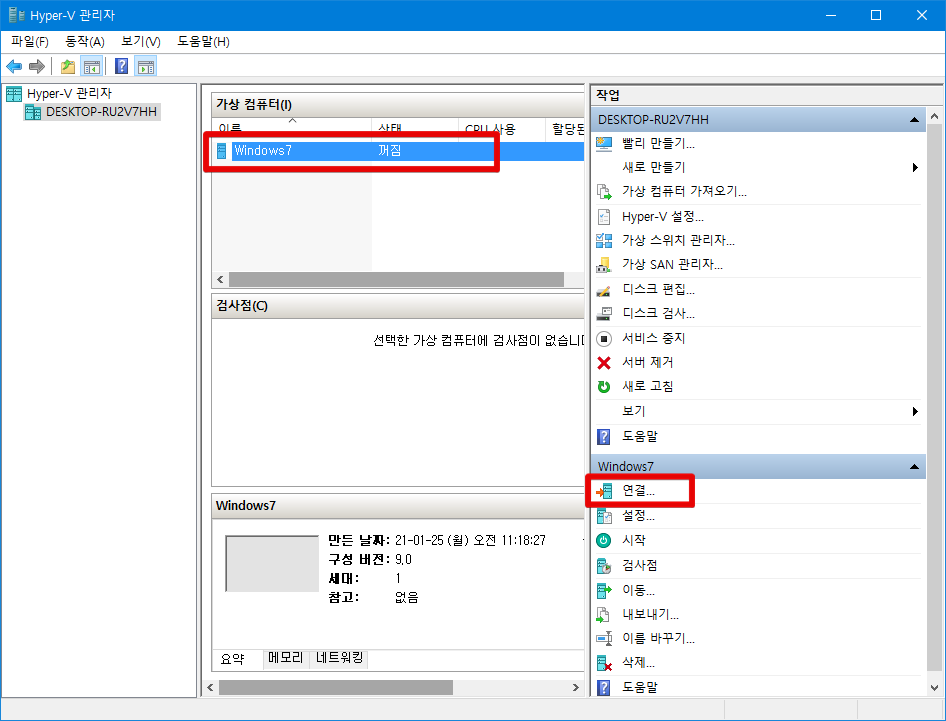Screen dimensions: 946x721
Task: Click the 가상 스위치 관리자 icon
Action: [x=604, y=241]
